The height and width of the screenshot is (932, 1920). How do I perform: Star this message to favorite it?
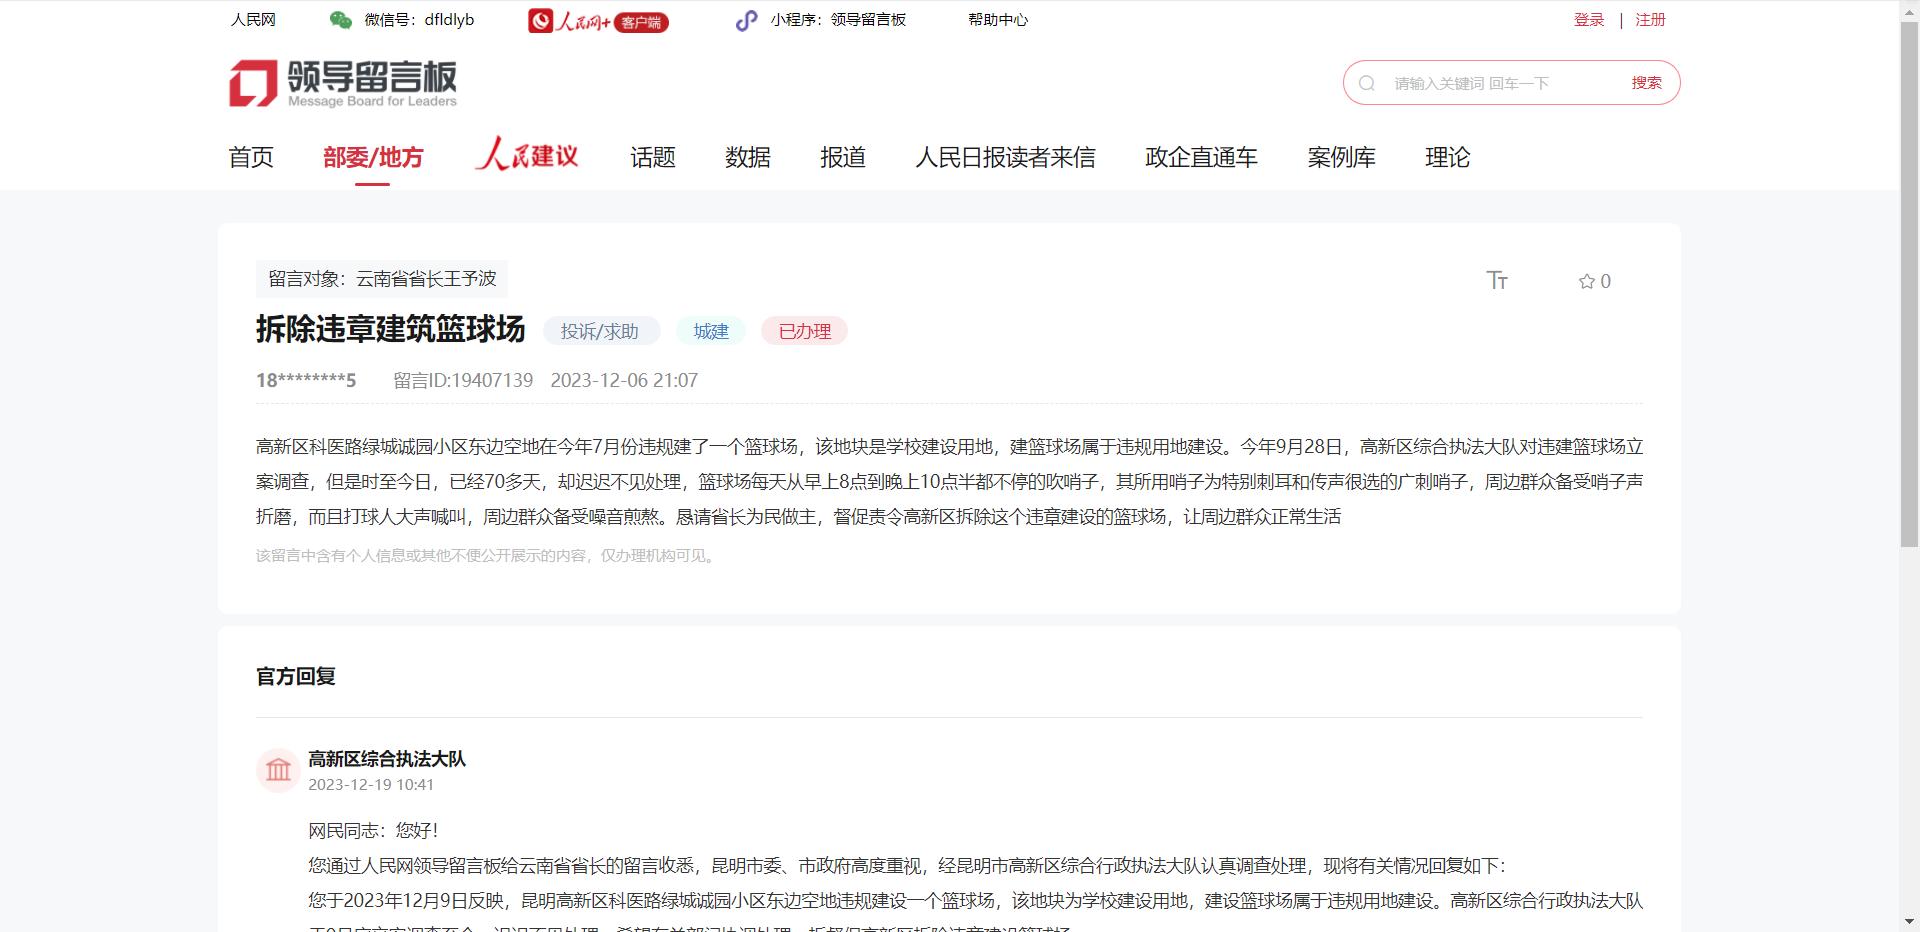(x=1587, y=281)
